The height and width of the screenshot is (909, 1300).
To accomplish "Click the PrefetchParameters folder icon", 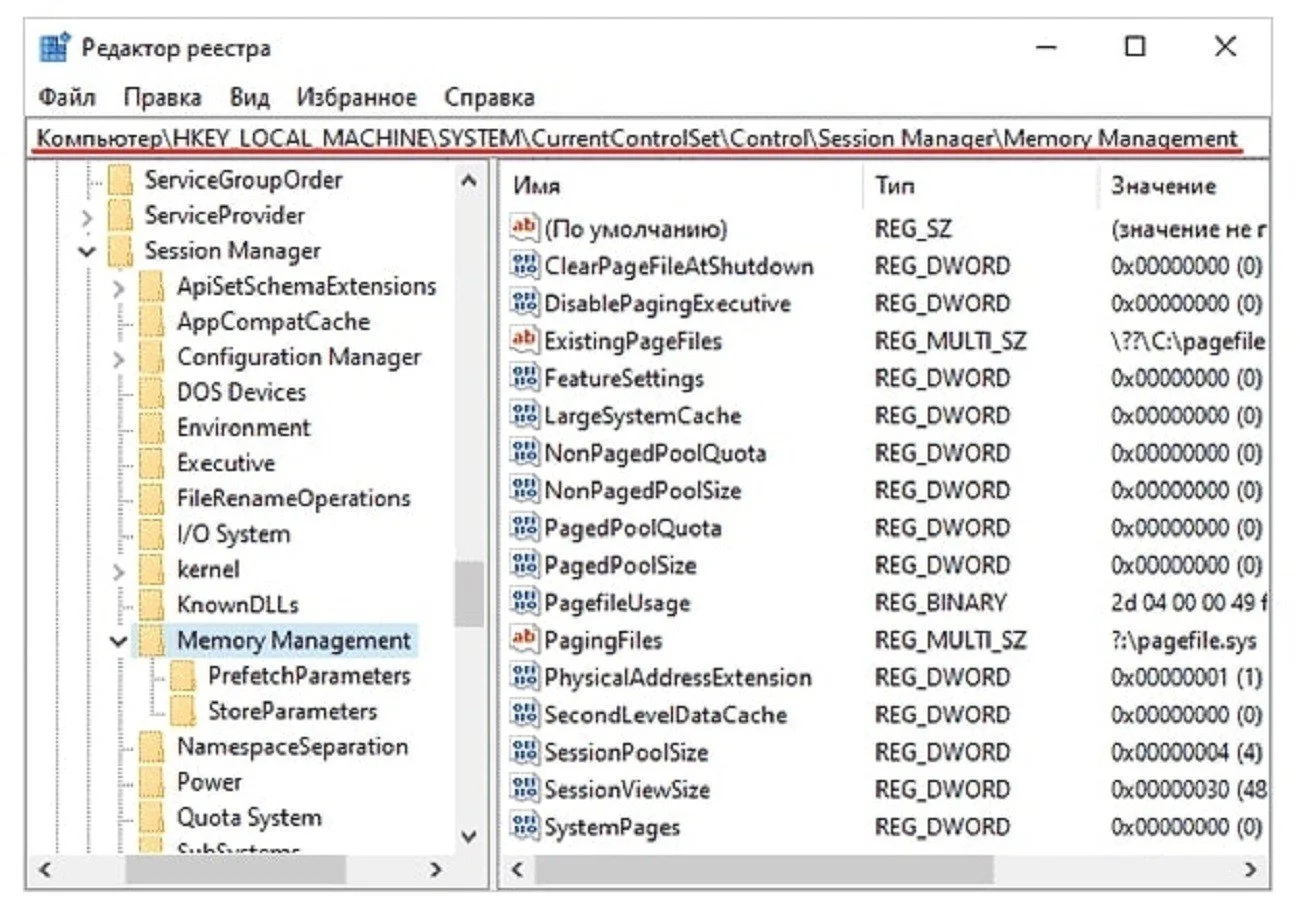I will tap(183, 676).
